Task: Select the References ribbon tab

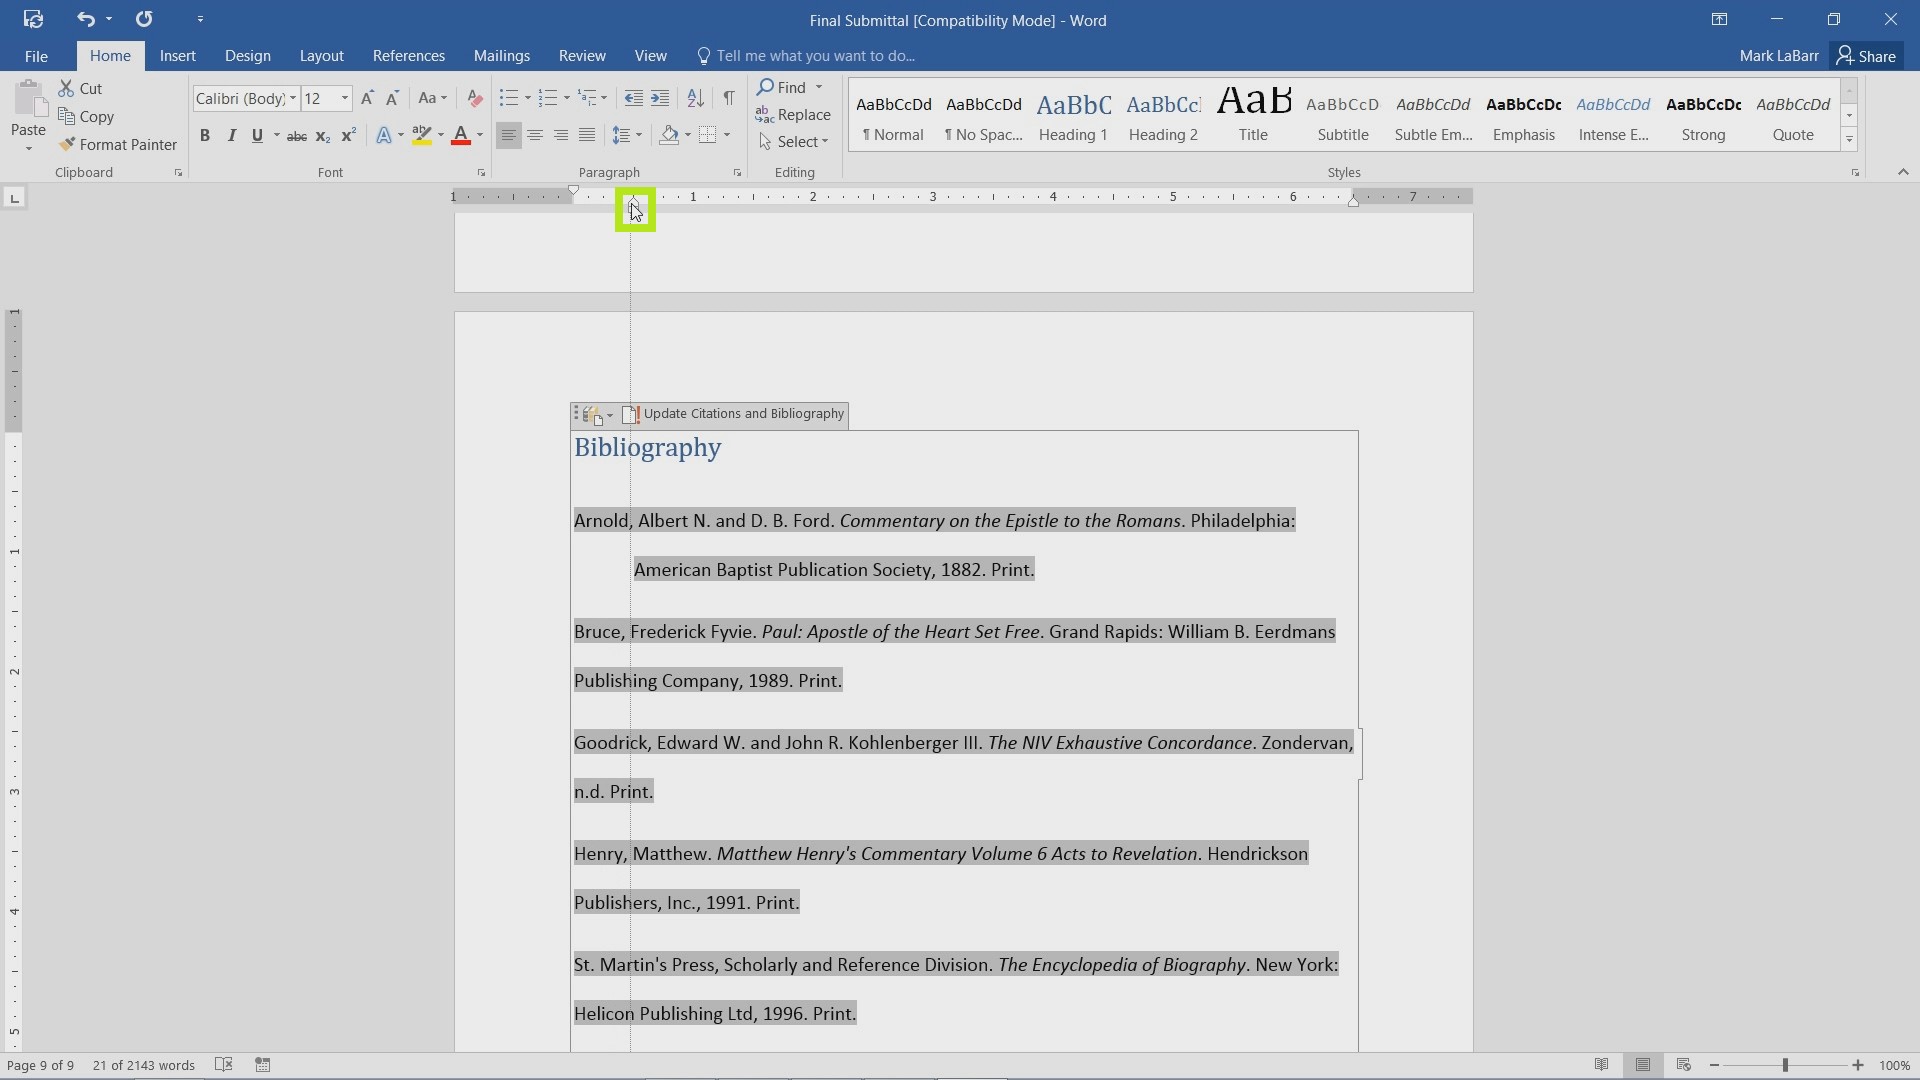Action: click(407, 55)
